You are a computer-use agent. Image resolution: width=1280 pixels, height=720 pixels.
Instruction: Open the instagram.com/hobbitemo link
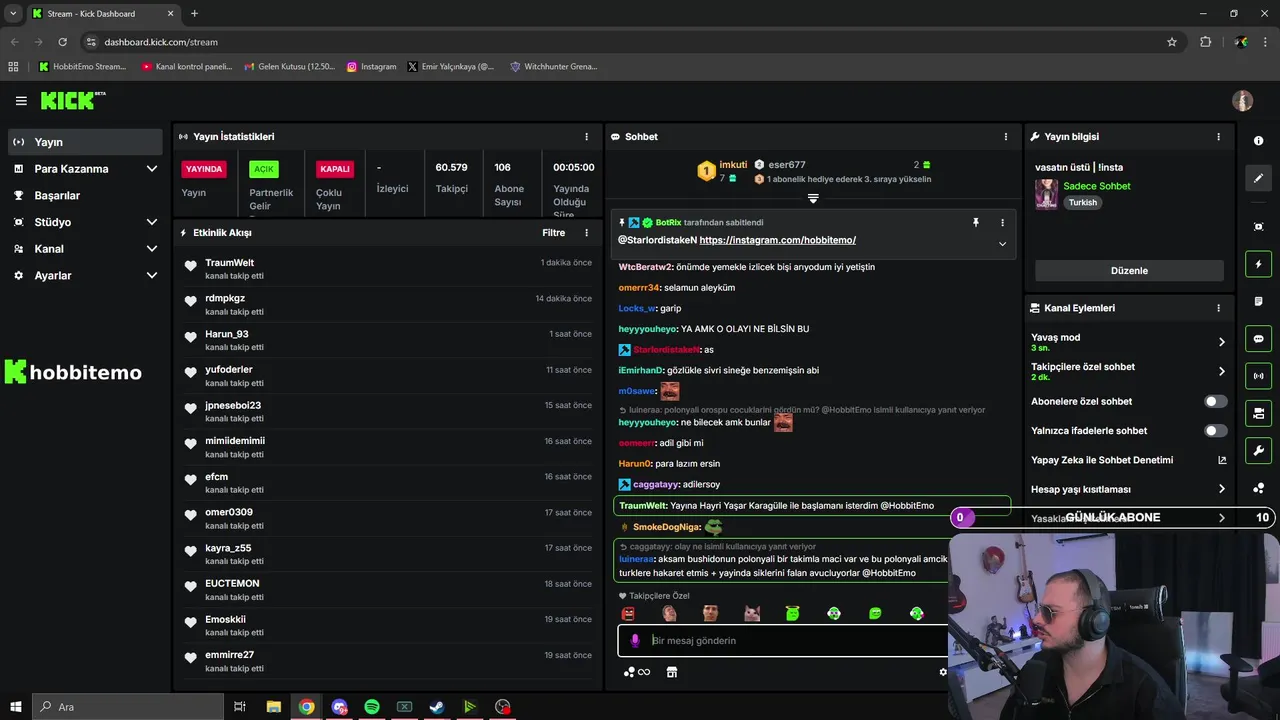point(778,240)
